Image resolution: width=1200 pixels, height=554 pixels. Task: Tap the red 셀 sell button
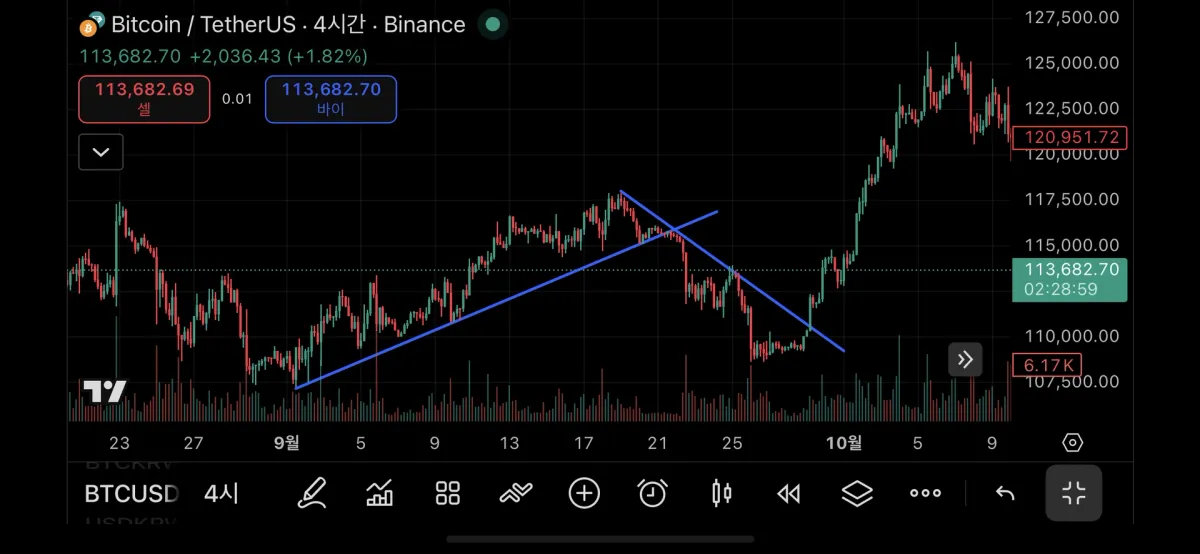pyautogui.click(x=145, y=99)
